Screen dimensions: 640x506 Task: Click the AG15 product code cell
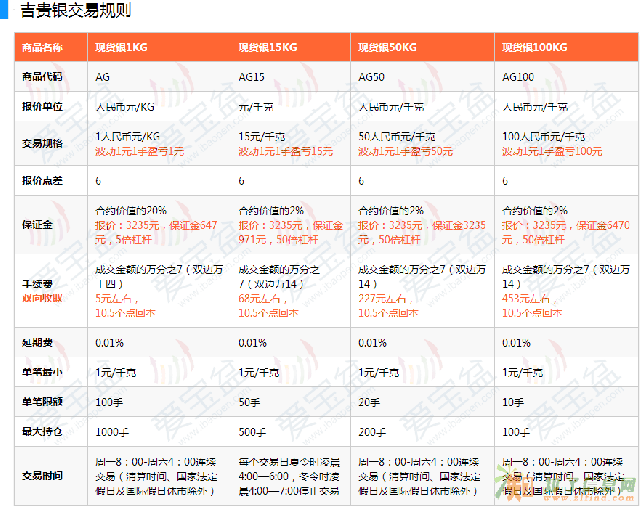[x=250, y=77]
